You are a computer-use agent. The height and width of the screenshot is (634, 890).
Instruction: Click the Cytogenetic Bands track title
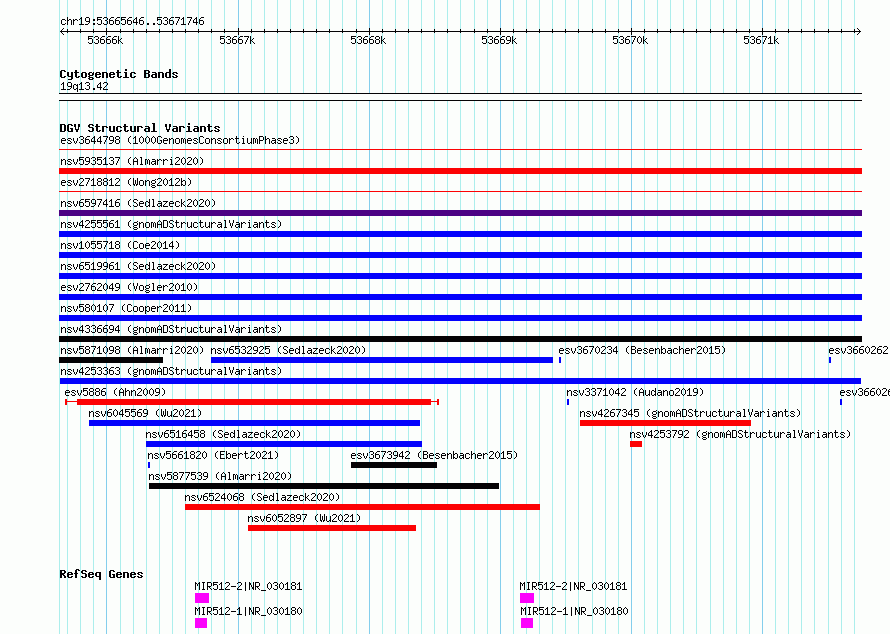coord(119,74)
